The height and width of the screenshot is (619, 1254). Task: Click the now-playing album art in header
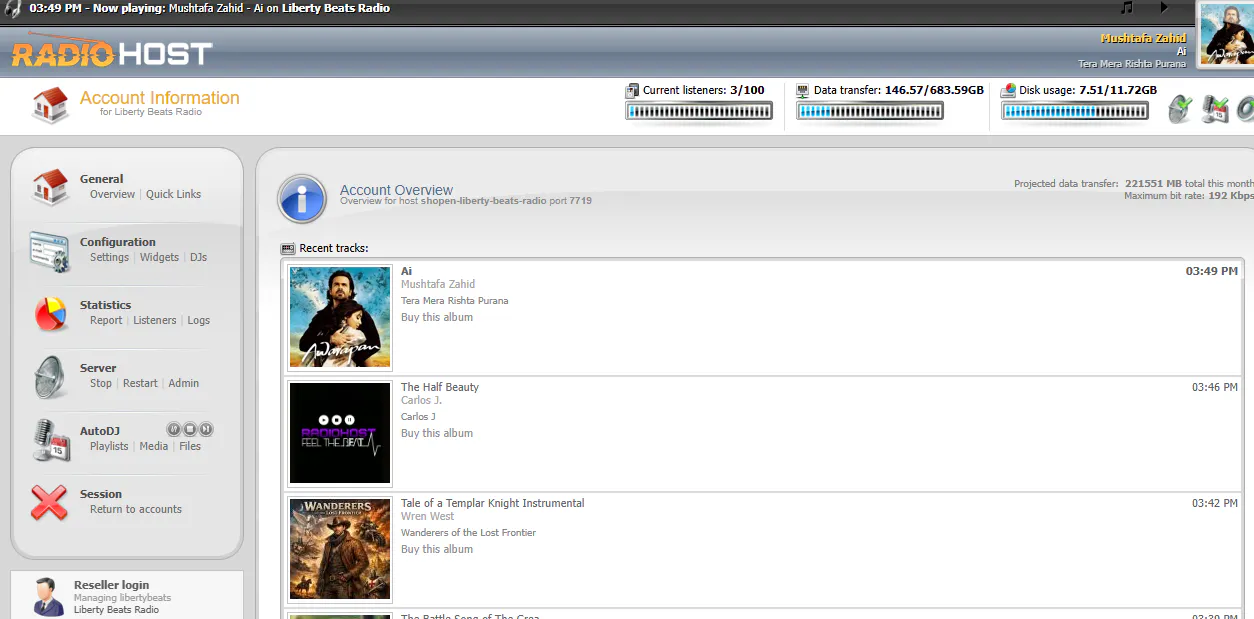pyautogui.click(x=1225, y=35)
